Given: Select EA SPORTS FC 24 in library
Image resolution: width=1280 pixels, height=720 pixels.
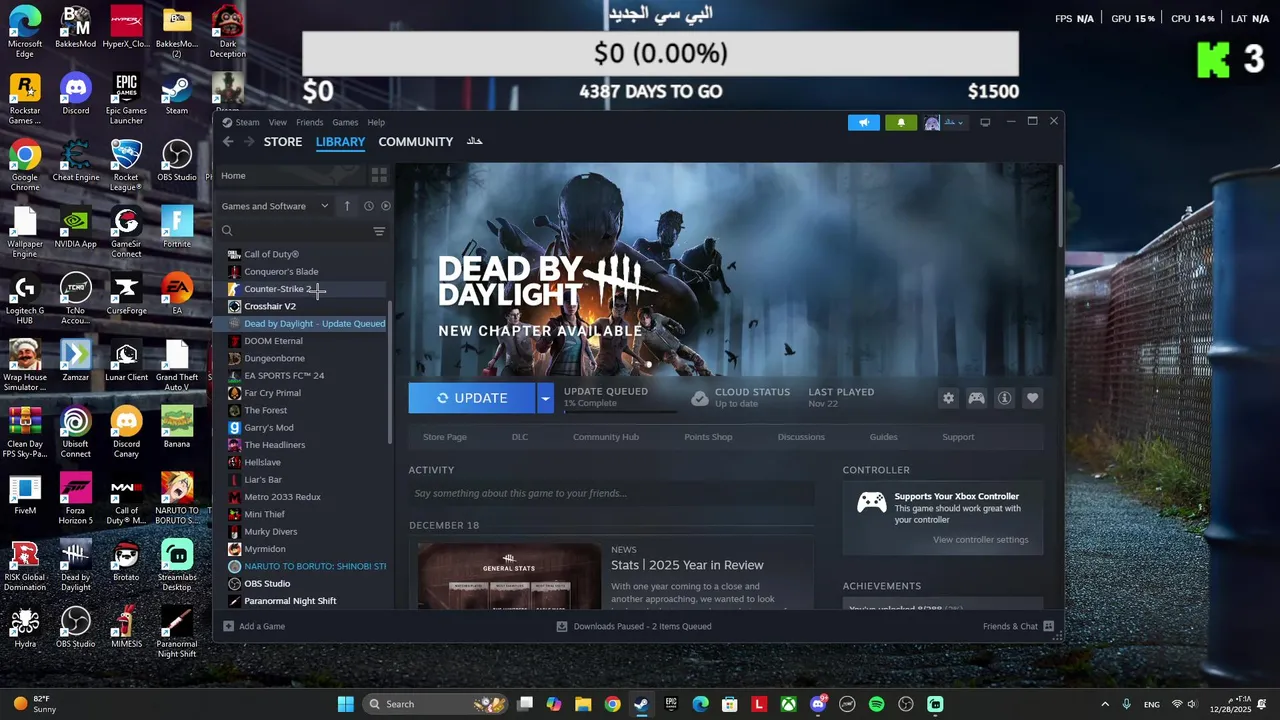Looking at the screenshot, I should tap(300, 376).
